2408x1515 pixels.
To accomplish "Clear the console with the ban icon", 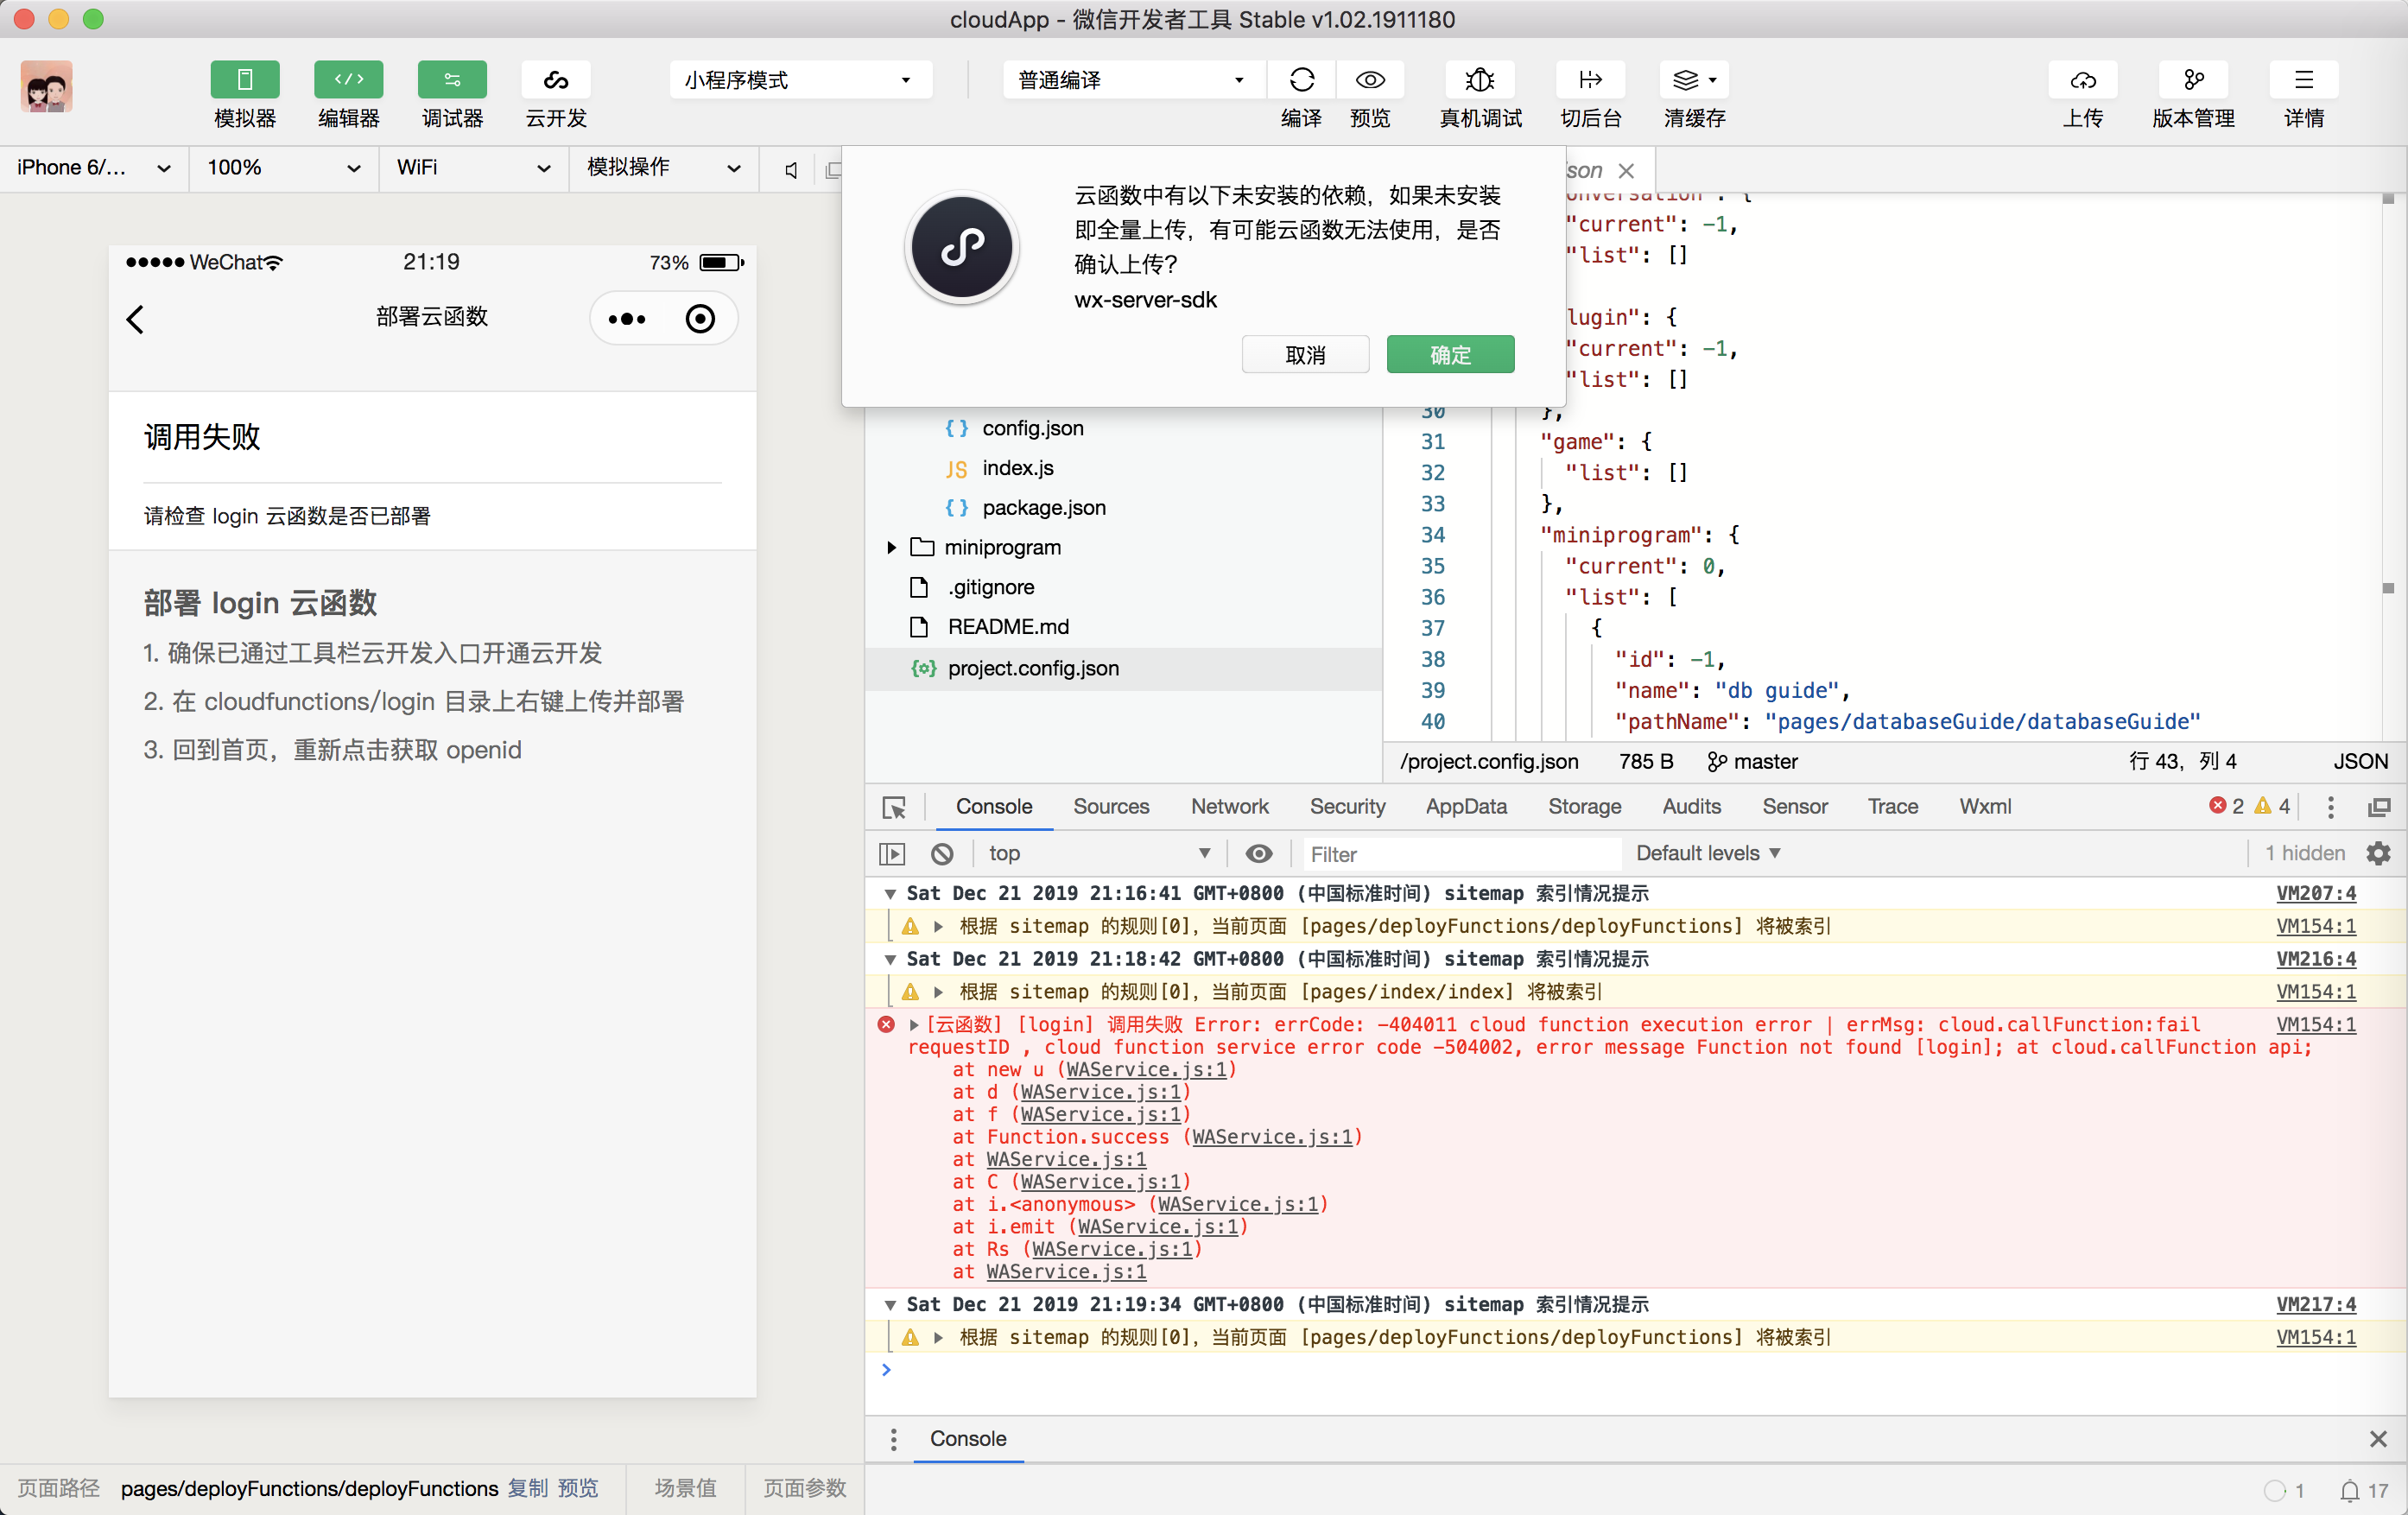I will [x=942, y=854].
